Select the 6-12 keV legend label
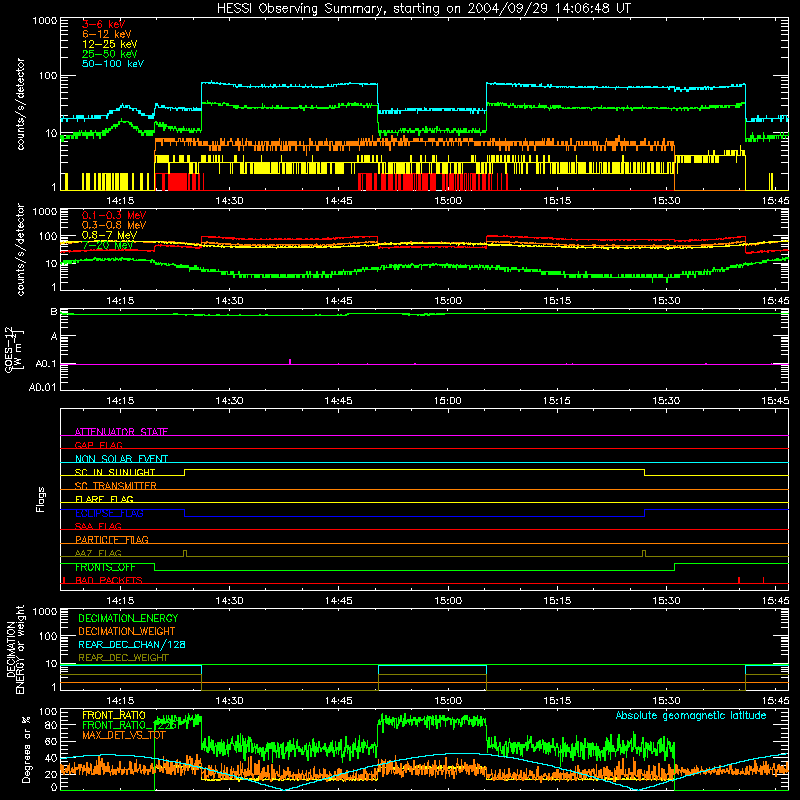The height and width of the screenshot is (800, 800). (x=107, y=34)
